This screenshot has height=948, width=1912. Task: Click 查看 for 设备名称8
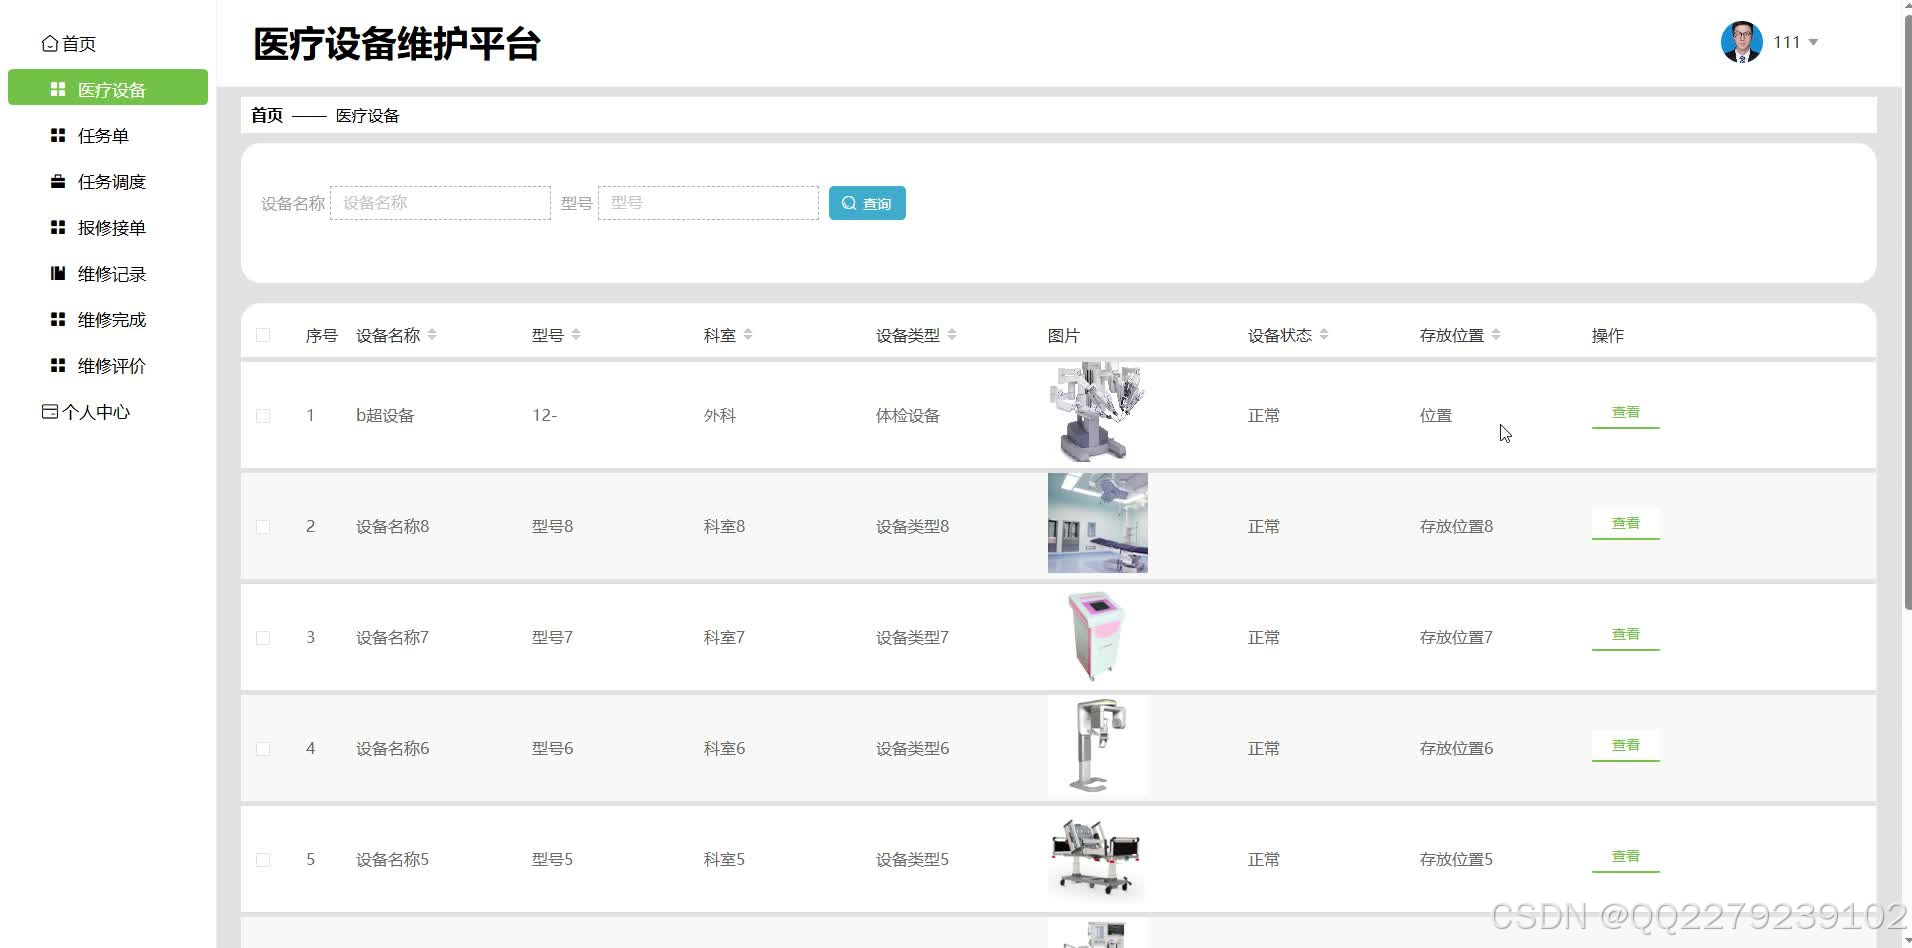[1625, 524]
